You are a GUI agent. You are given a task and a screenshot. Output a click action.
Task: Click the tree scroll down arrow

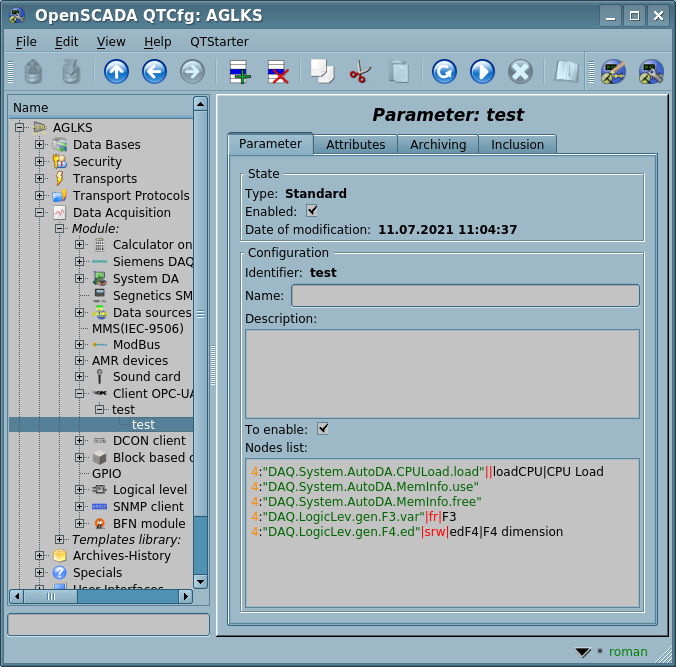tap(200, 582)
